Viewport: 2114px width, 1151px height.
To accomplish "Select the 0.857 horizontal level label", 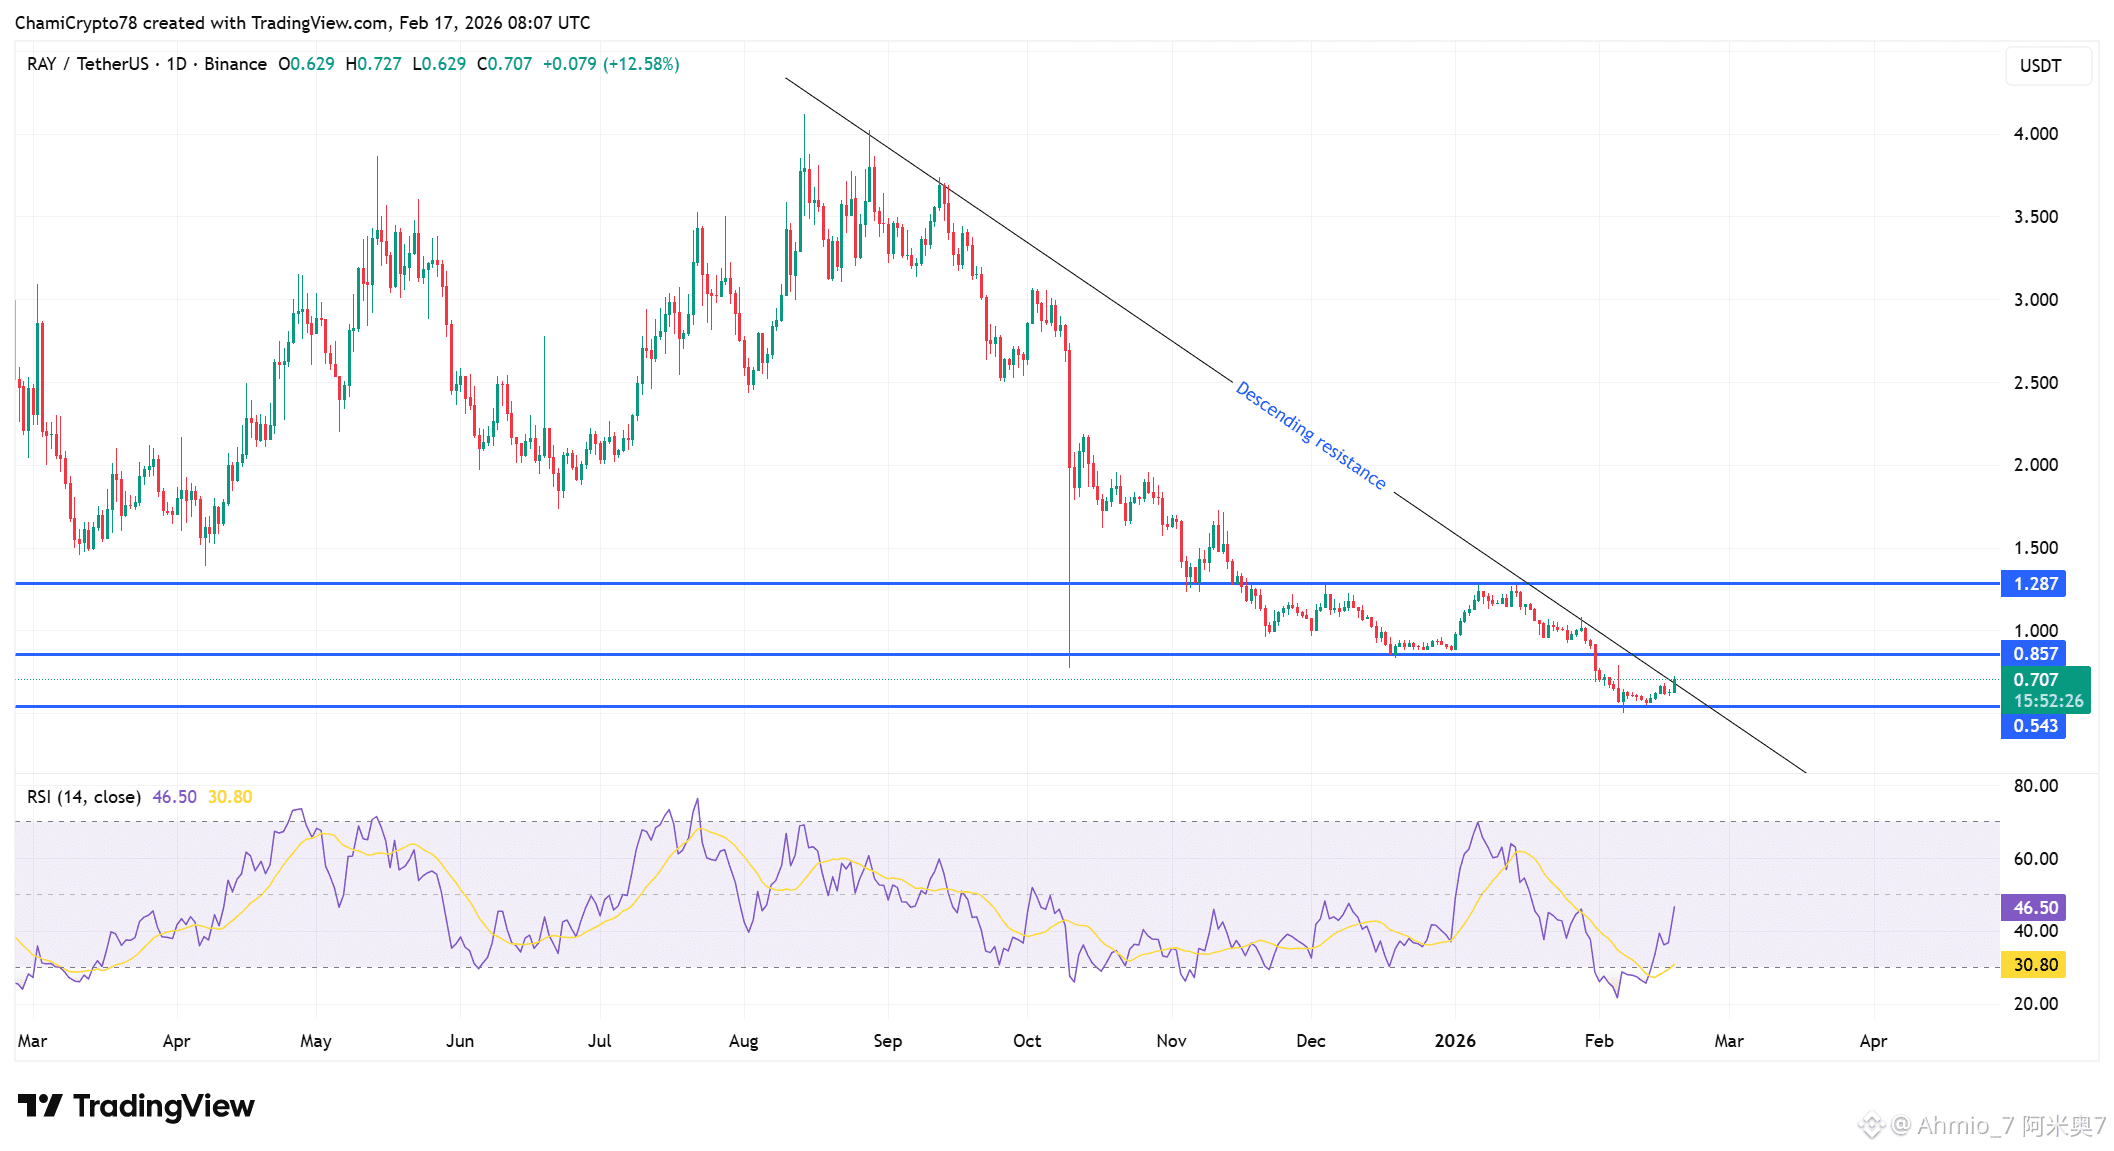I will point(2037,653).
